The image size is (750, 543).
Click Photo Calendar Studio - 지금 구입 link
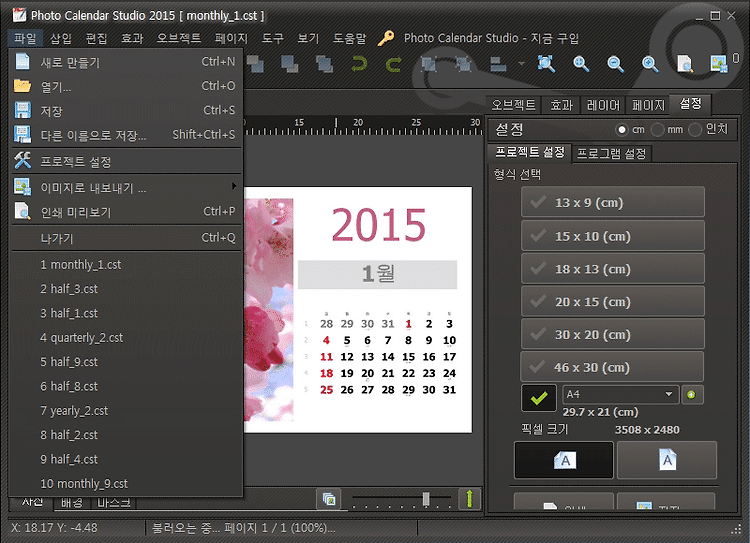[491, 38]
